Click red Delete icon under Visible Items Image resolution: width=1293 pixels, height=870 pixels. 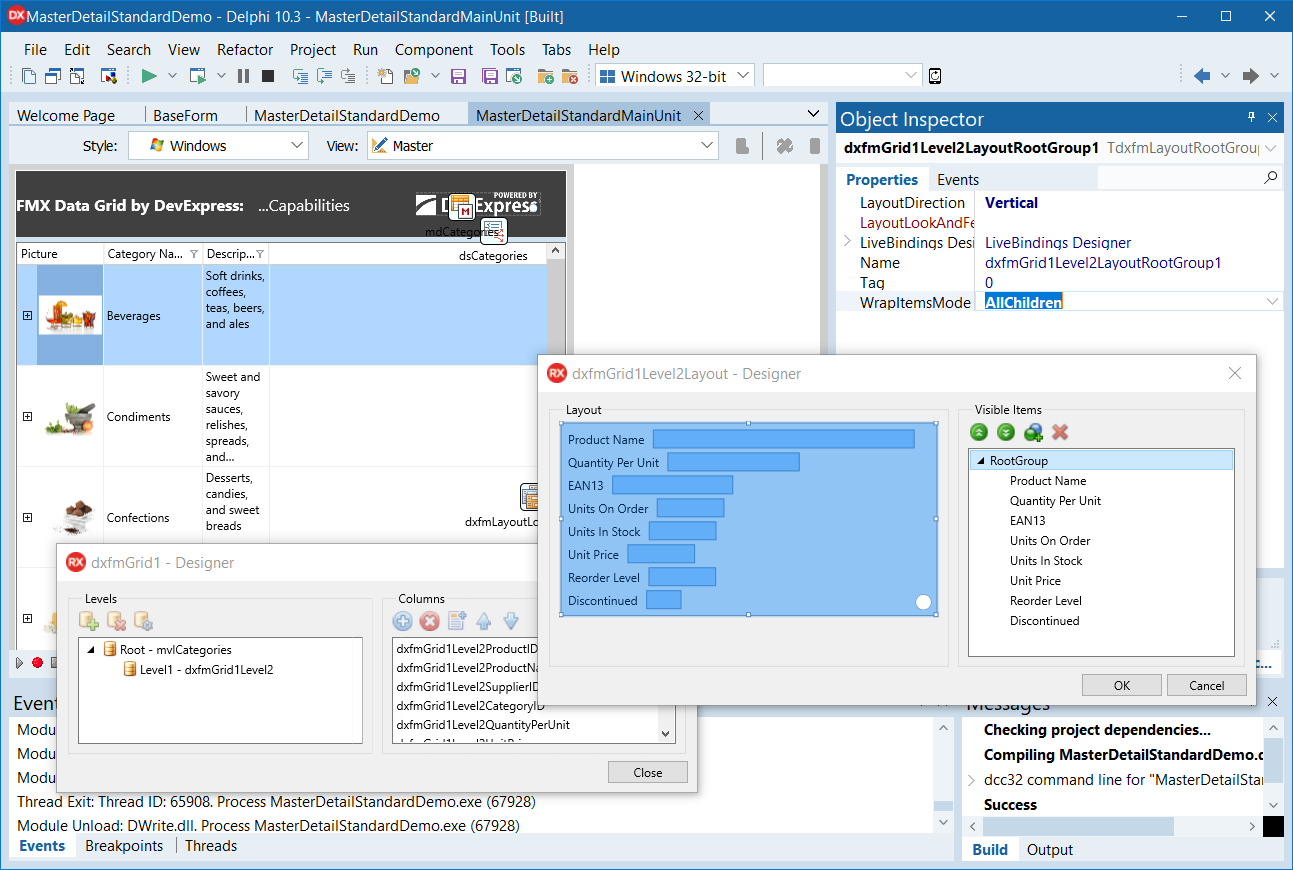1060,432
